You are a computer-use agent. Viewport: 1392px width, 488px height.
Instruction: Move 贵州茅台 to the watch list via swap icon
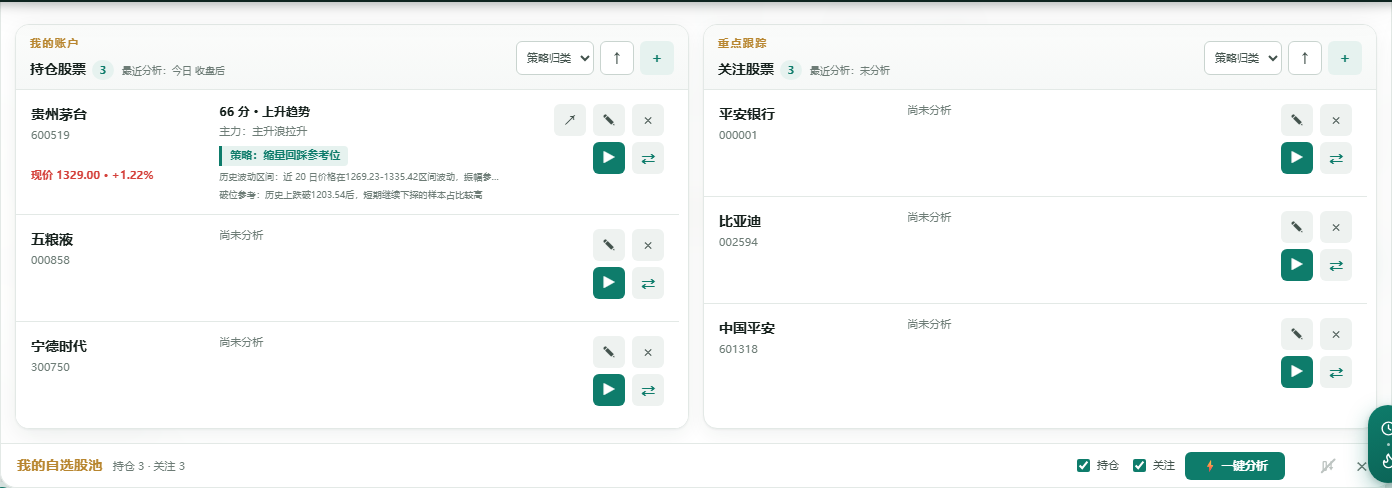point(648,158)
